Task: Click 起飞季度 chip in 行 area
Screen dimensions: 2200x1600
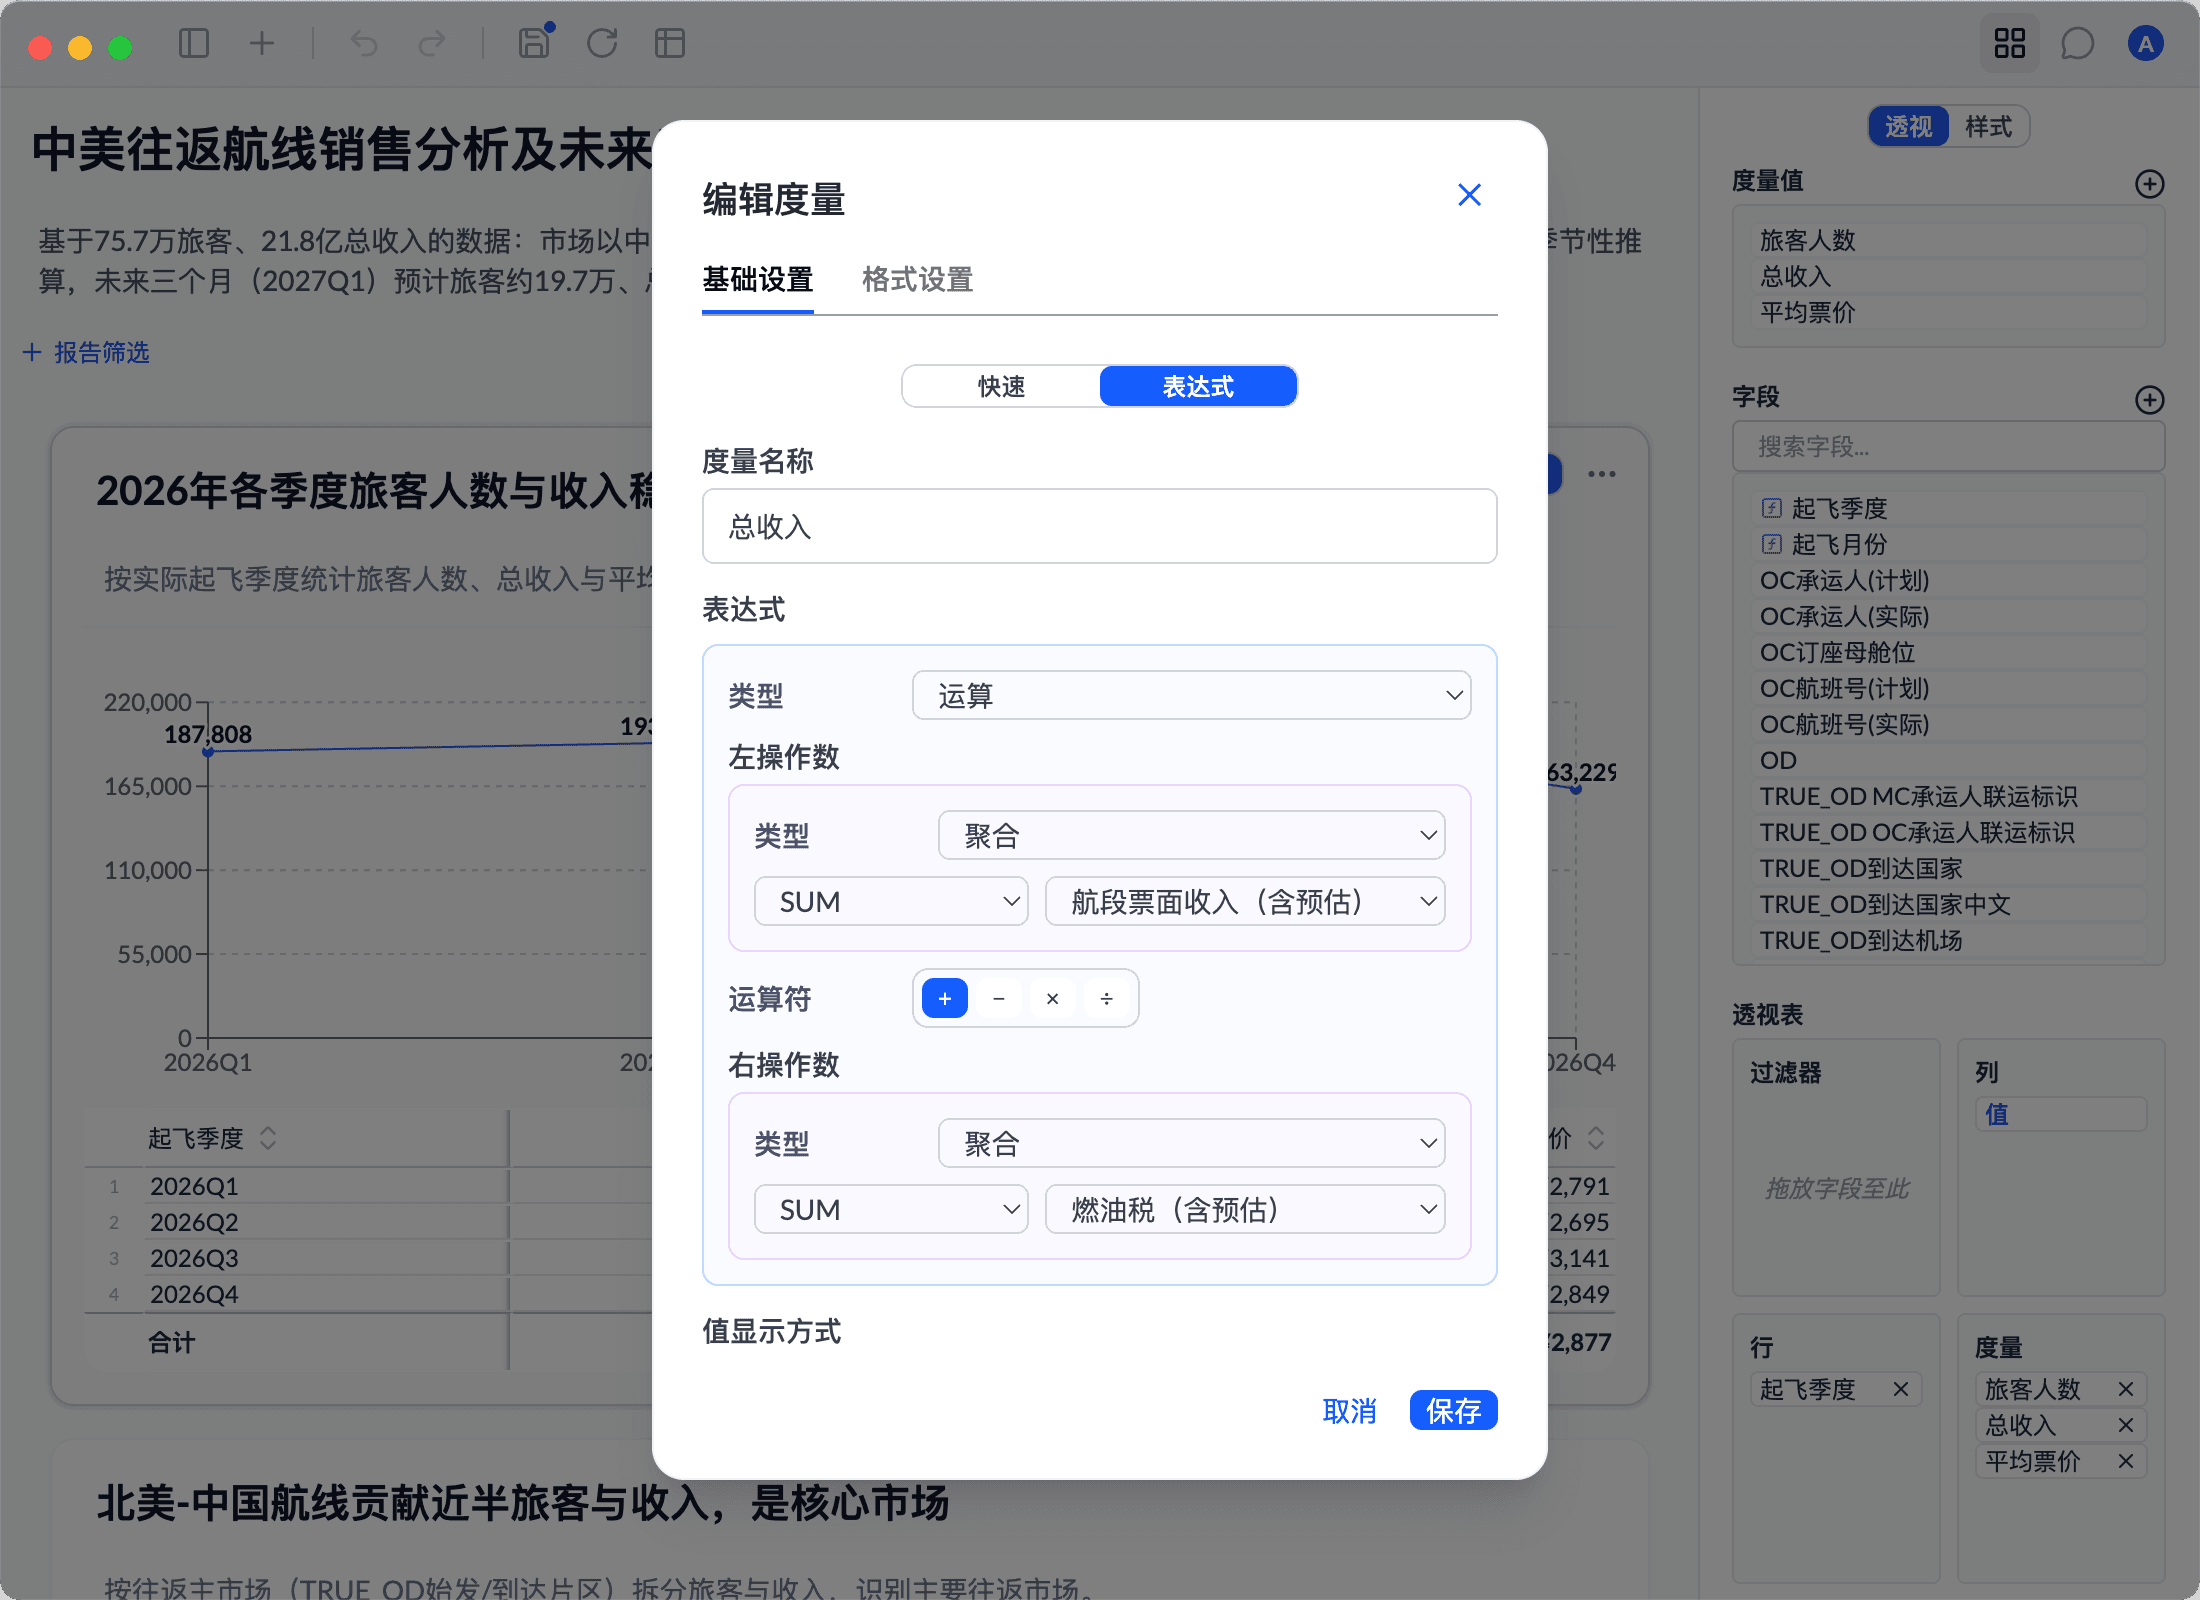Action: (1835, 1389)
